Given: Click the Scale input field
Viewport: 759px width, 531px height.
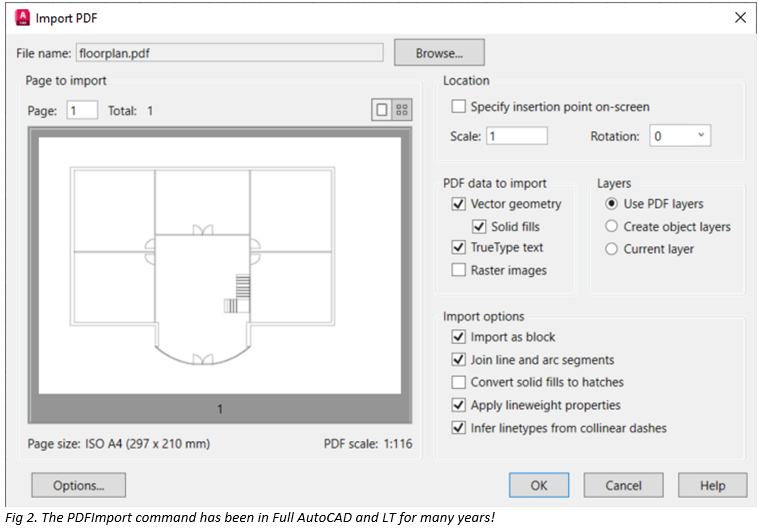Looking at the screenshot, I should (x=517, y=136).
